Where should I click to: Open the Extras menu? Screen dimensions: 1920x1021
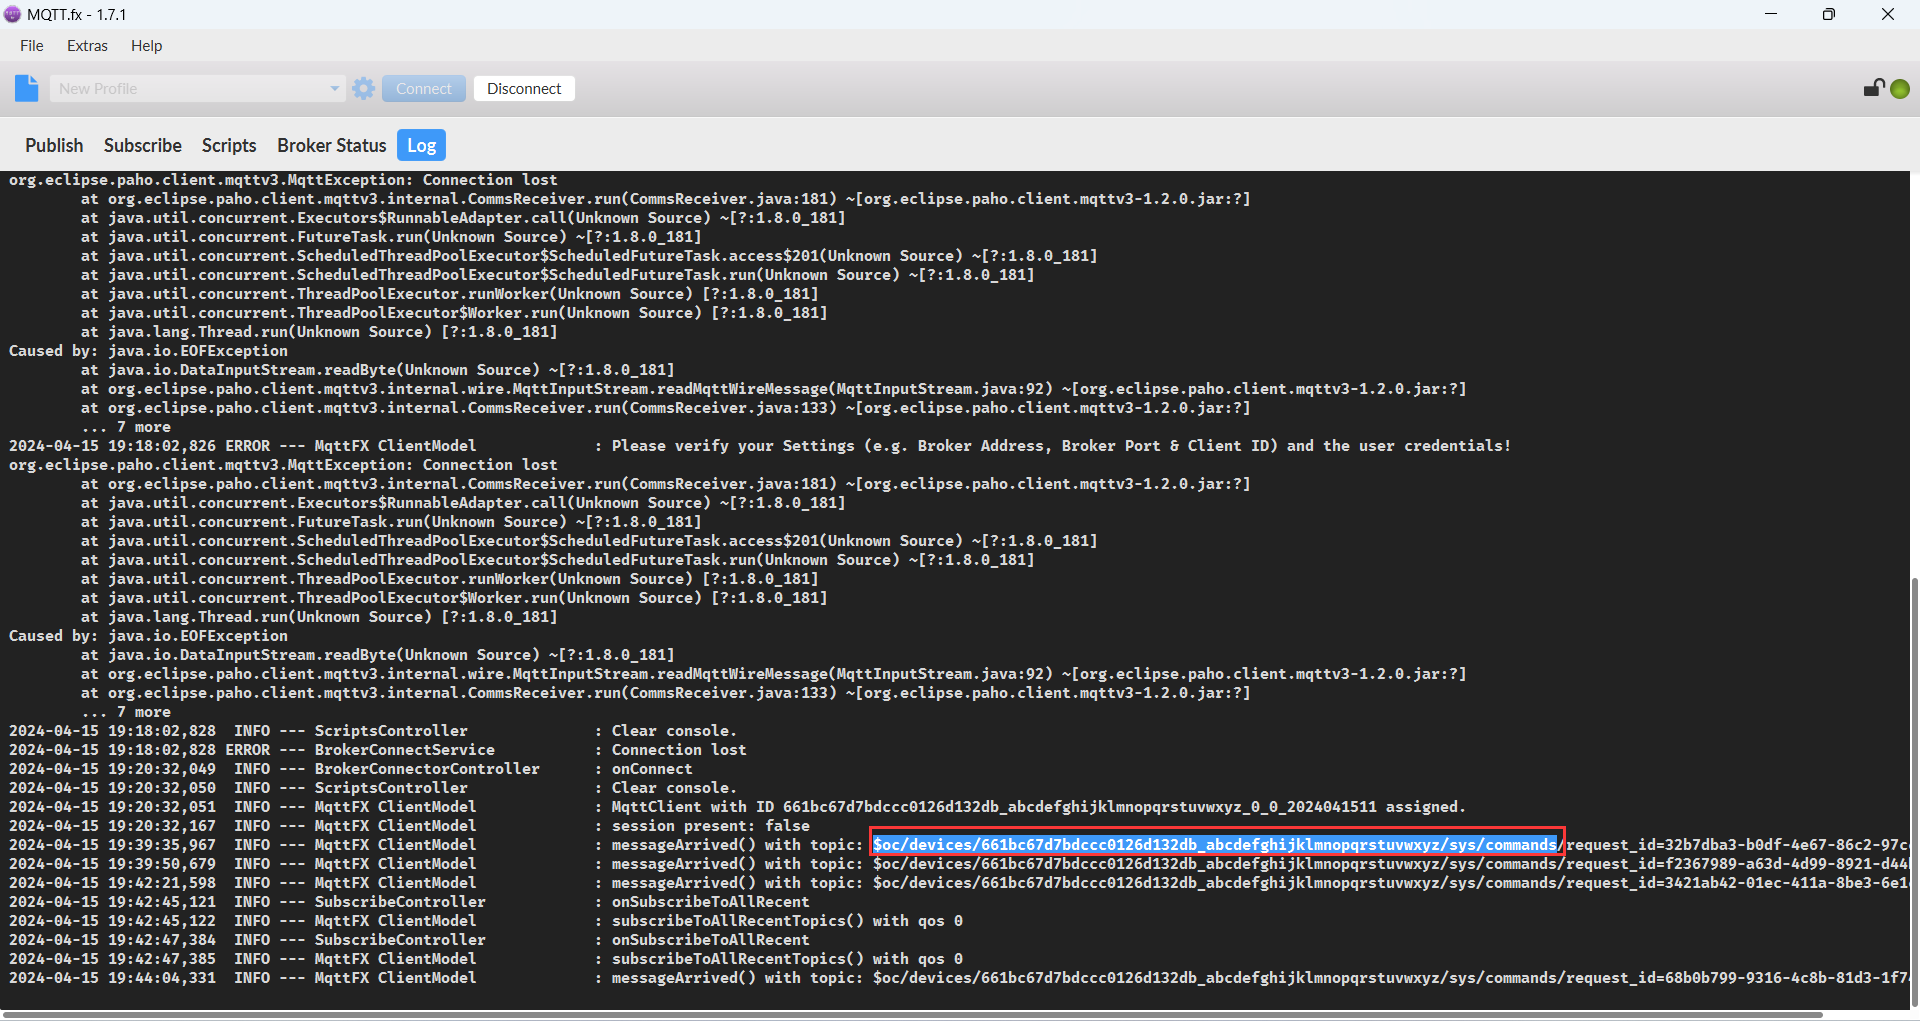point(87,45)
